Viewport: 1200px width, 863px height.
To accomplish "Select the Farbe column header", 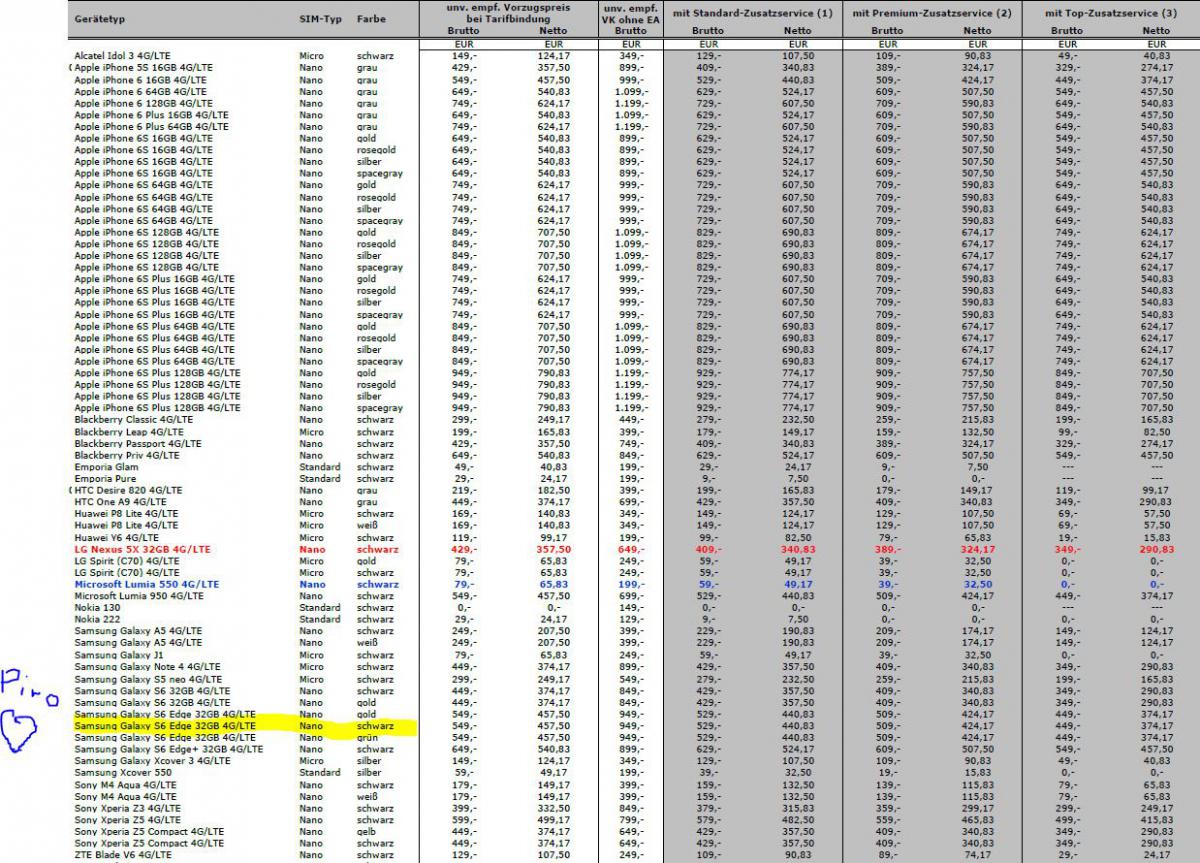I will [371, 19].
